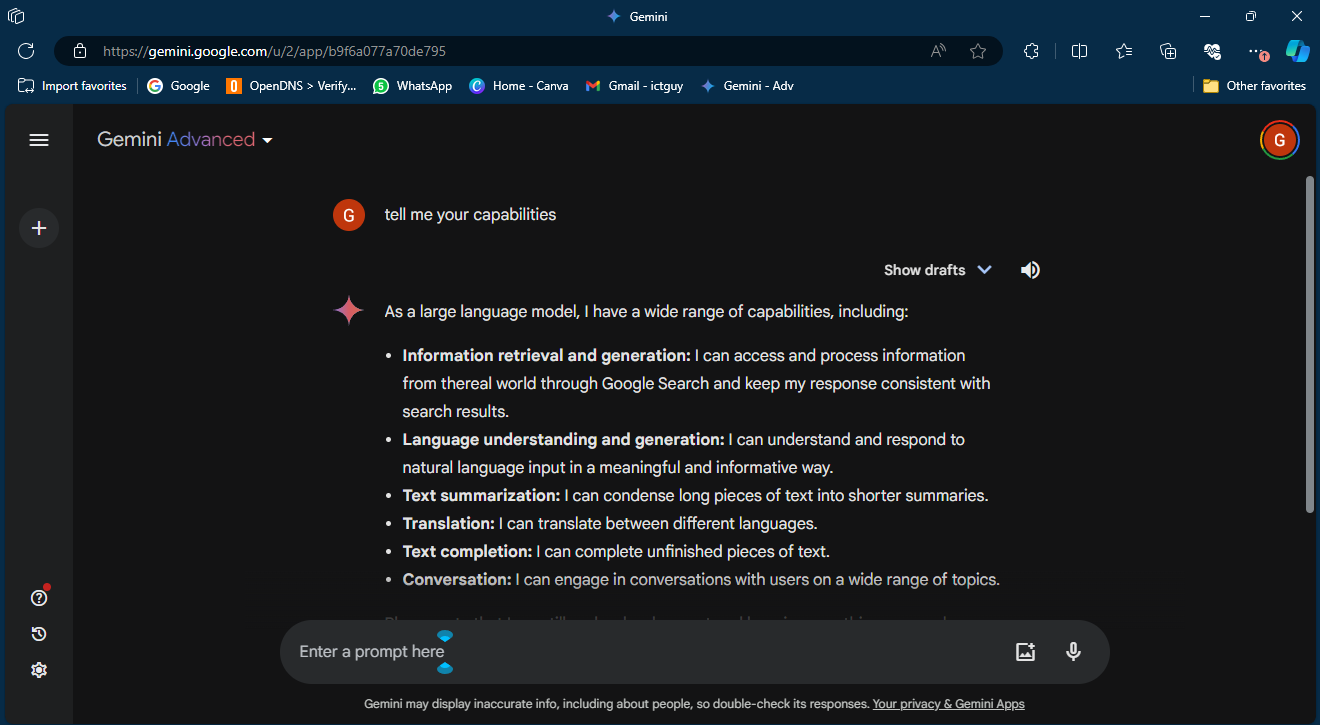
Task: Open the Favorites list icon
Action: click(x=1124, y=51)
